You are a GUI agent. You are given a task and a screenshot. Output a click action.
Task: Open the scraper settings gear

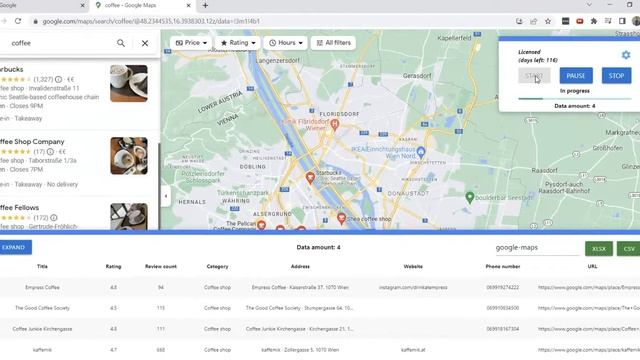point(626,55)
